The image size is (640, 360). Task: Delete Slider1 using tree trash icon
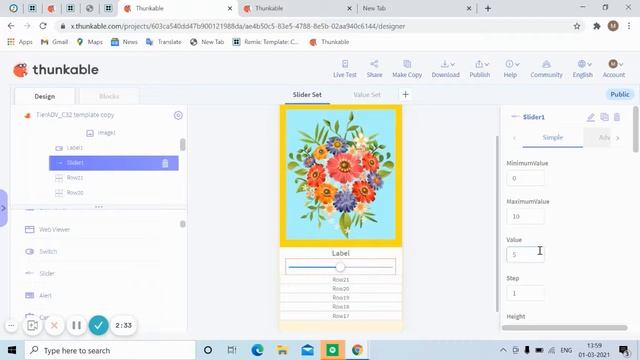point(165,163)
